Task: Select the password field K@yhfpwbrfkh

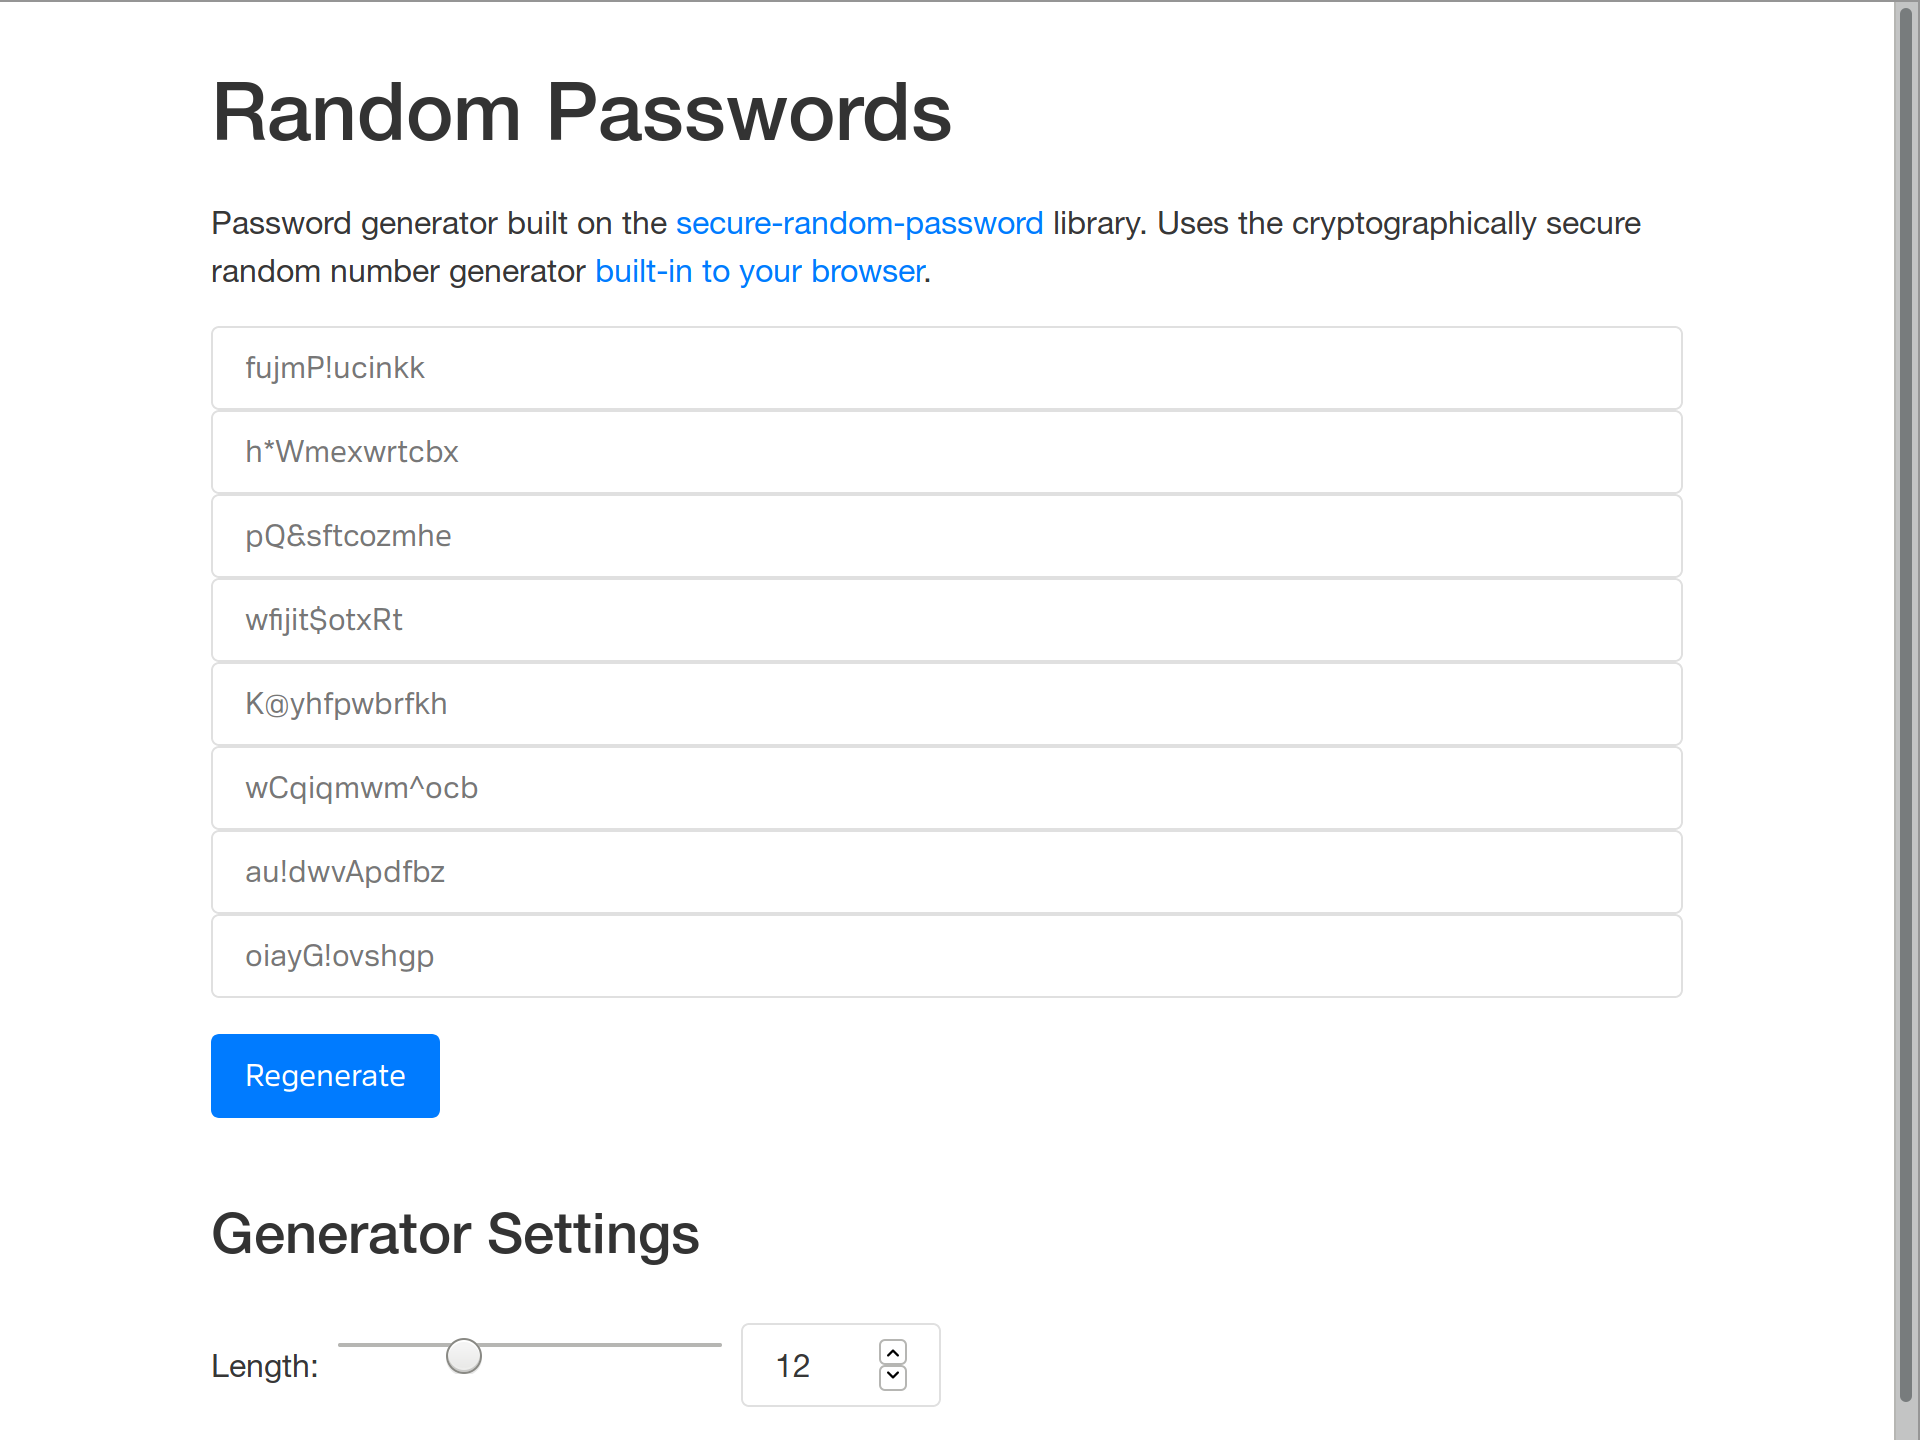Action: click(x=946, y=704)
